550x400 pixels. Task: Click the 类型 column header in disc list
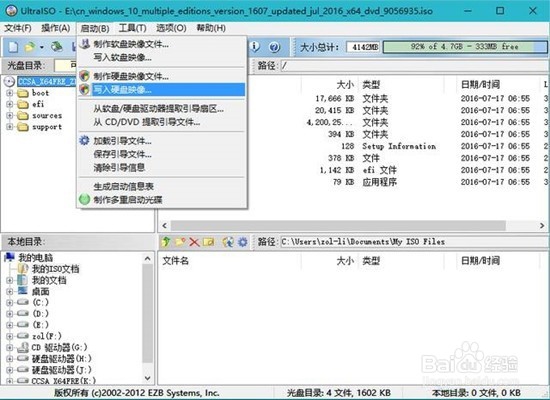point(371,85)
